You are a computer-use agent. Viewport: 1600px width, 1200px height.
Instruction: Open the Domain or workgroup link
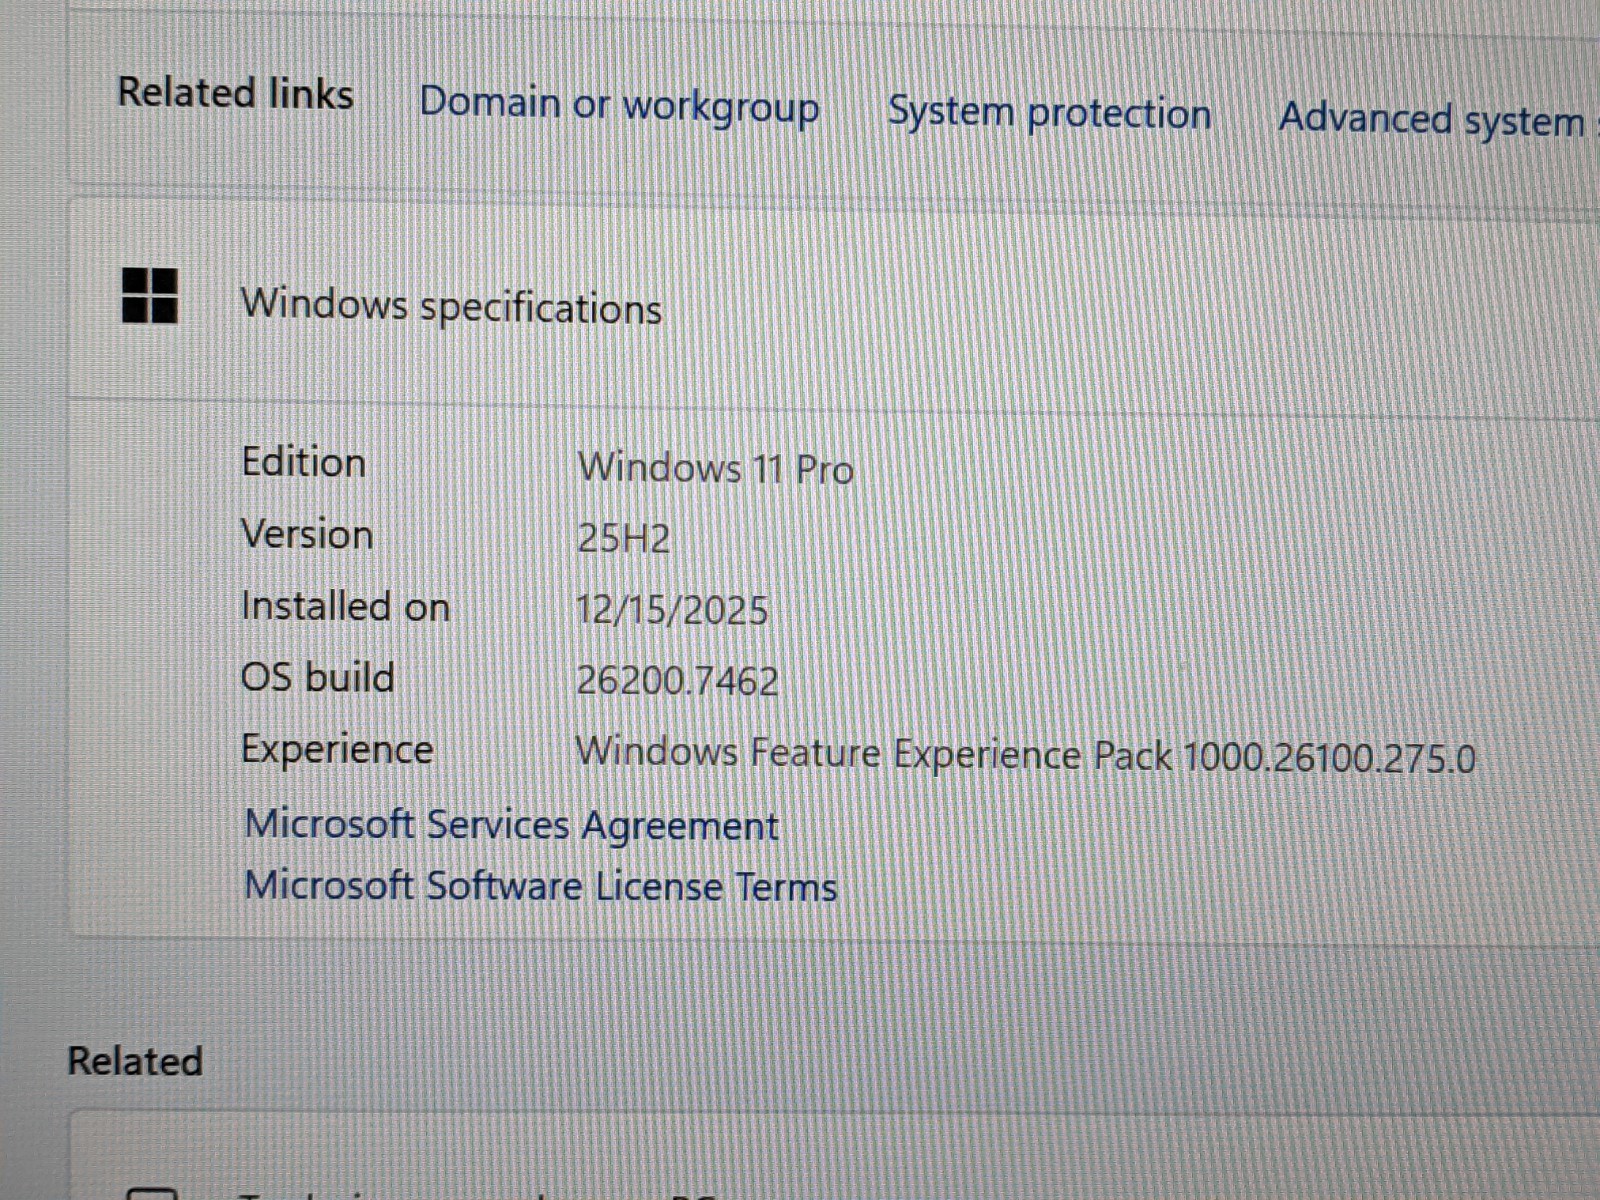(619, 106)
